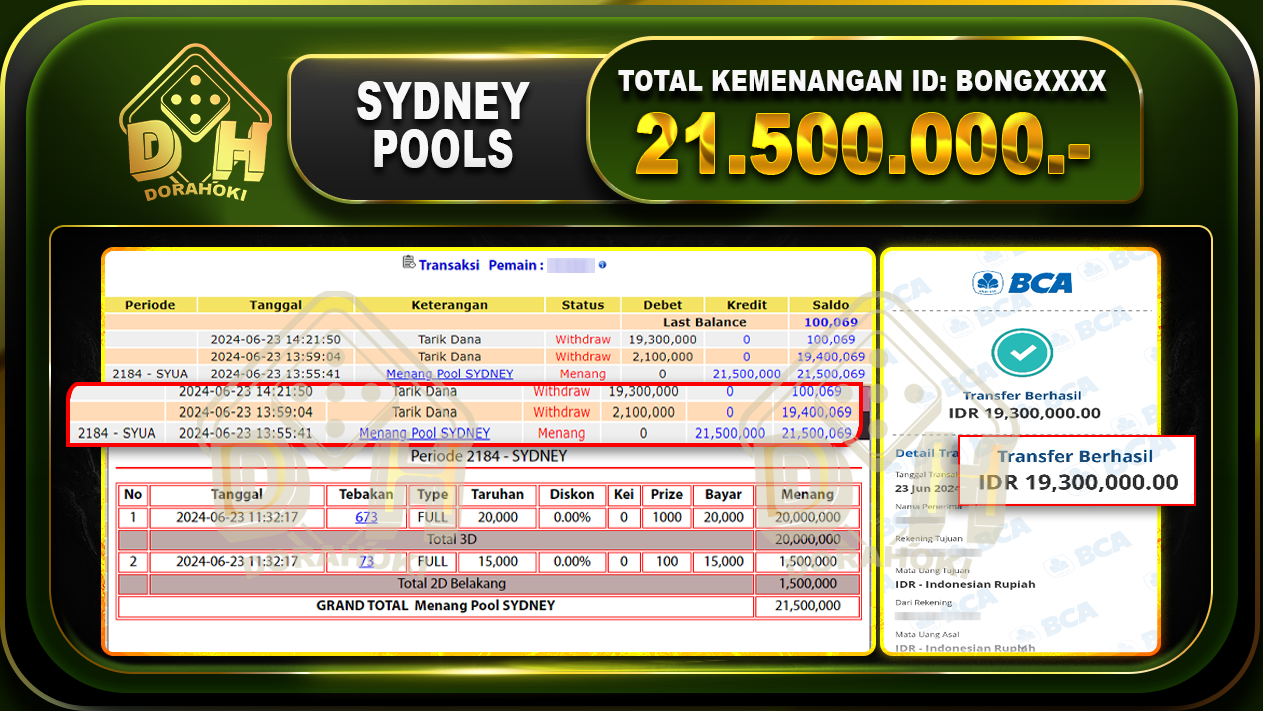Screen dimensions: 1263x711
Task: Select the Status column header
Action: pyautogui.click(x=583, y=305)
